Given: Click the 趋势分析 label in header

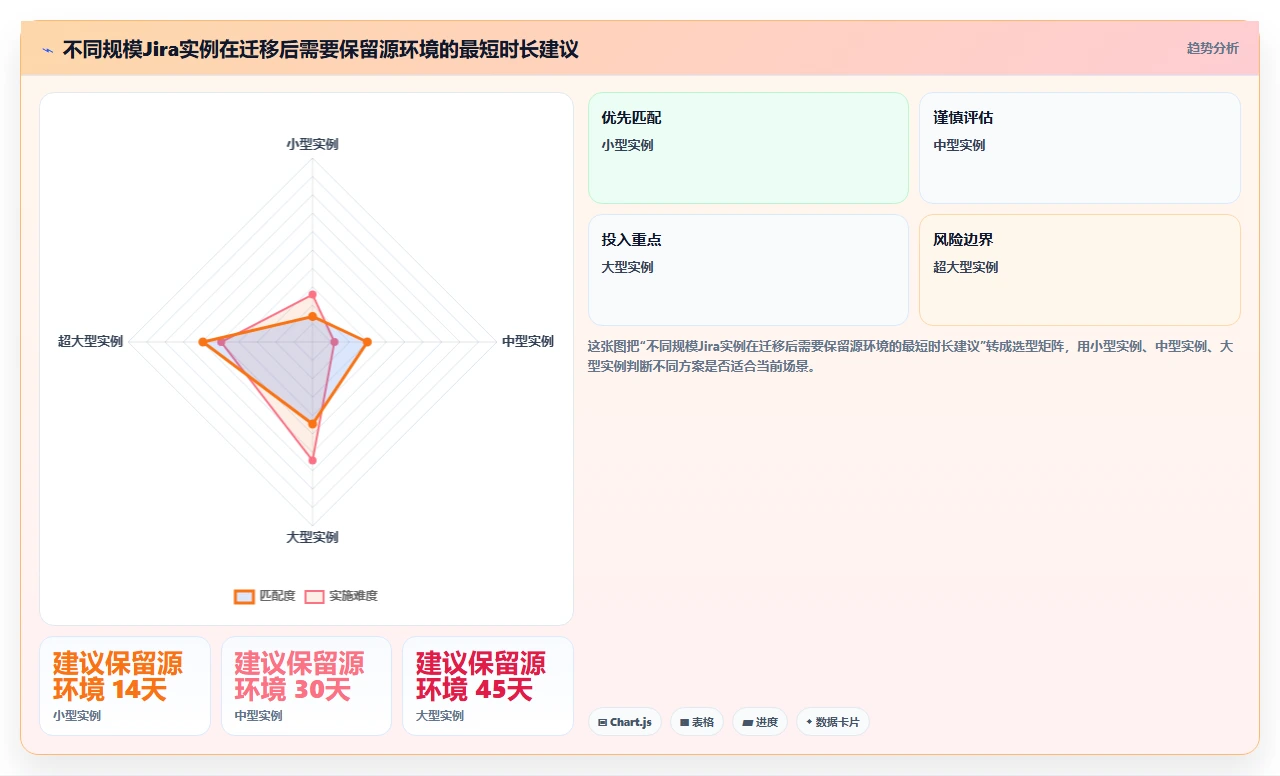Looking at the screenshot, I should click(1213, 48).
